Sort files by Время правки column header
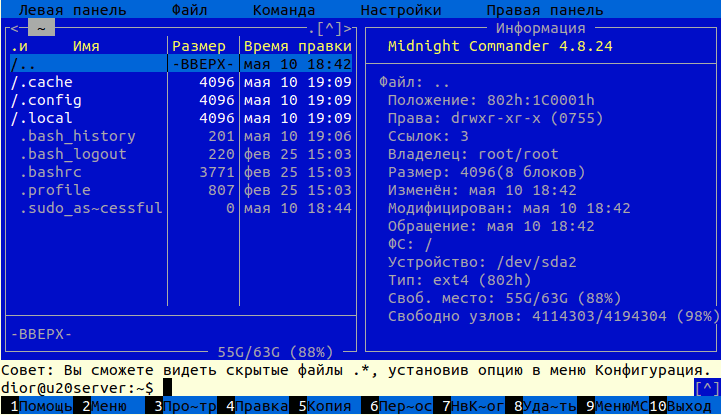721x415 pixels. [x=298, y=46]
